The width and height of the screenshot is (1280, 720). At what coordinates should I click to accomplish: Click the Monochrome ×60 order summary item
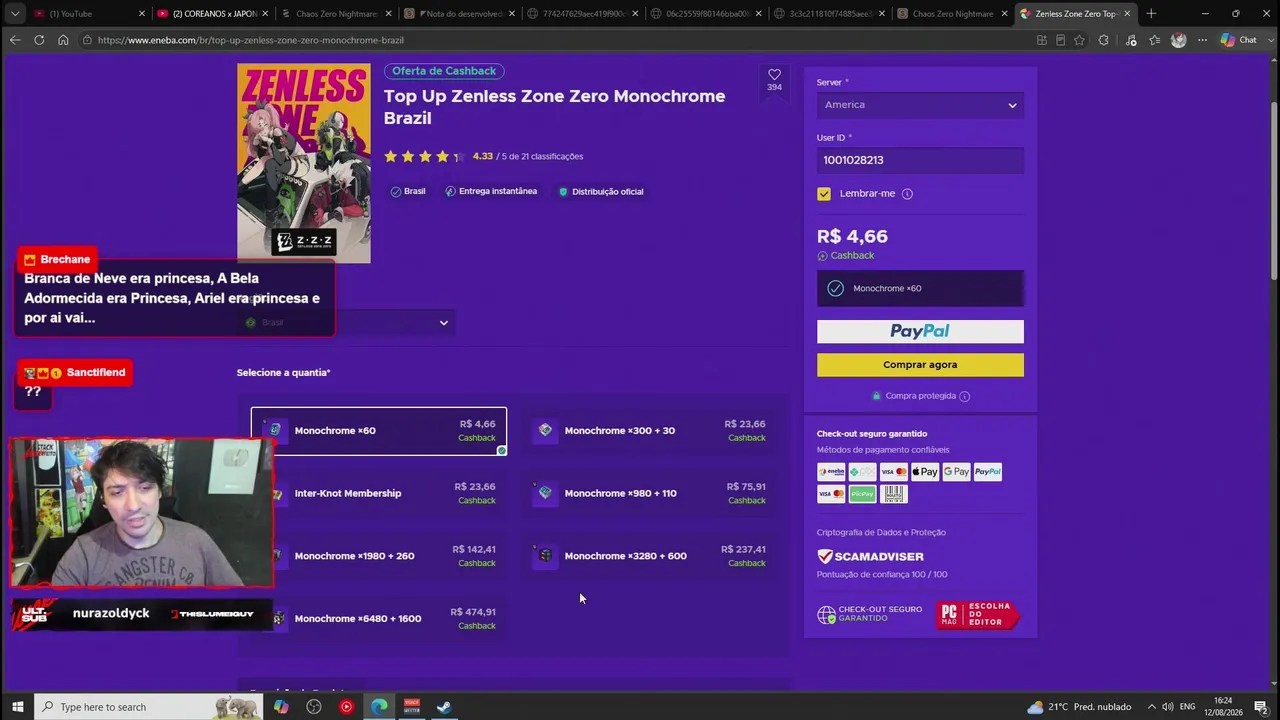920,288
